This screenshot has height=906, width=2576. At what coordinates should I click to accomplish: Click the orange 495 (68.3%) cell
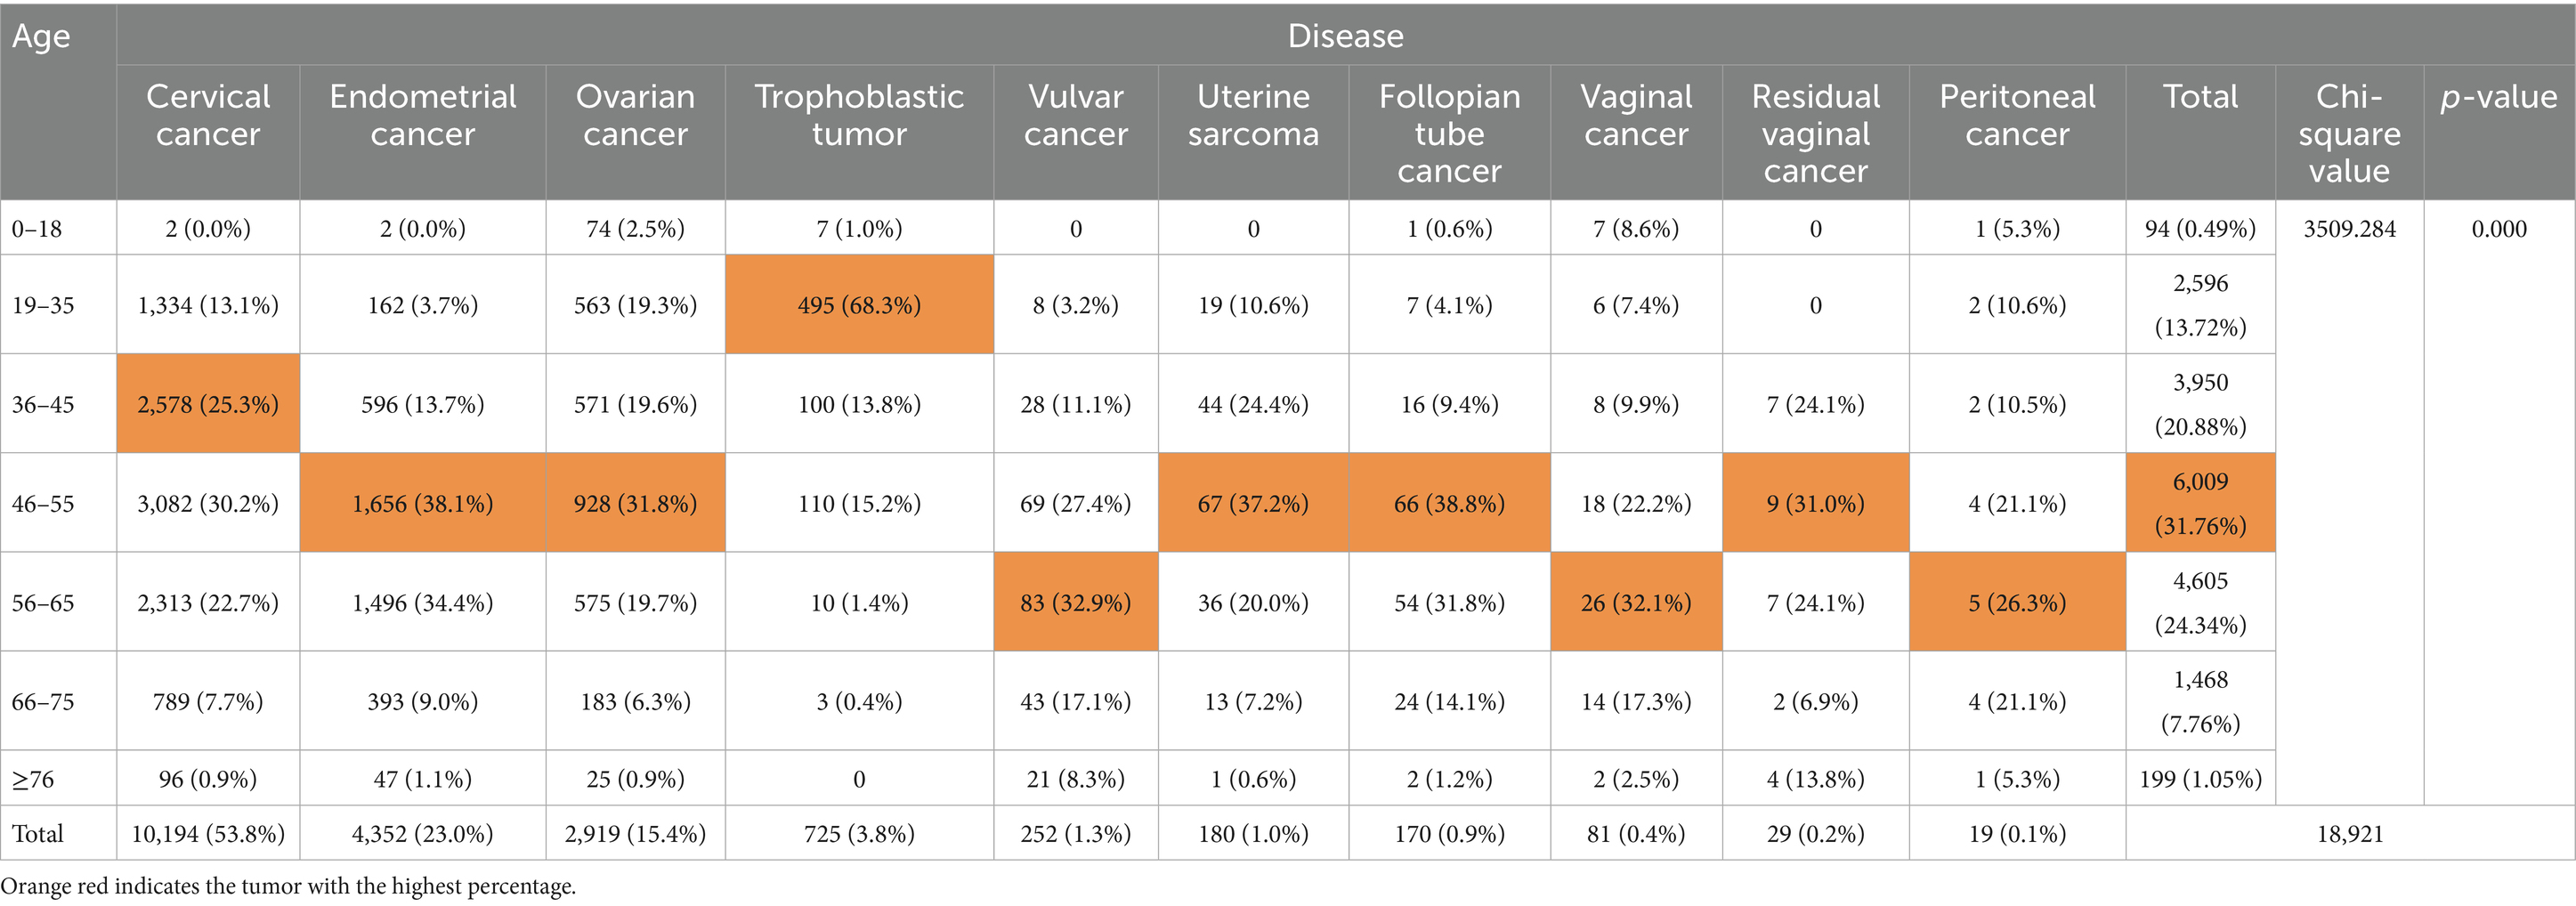point(859,305)
